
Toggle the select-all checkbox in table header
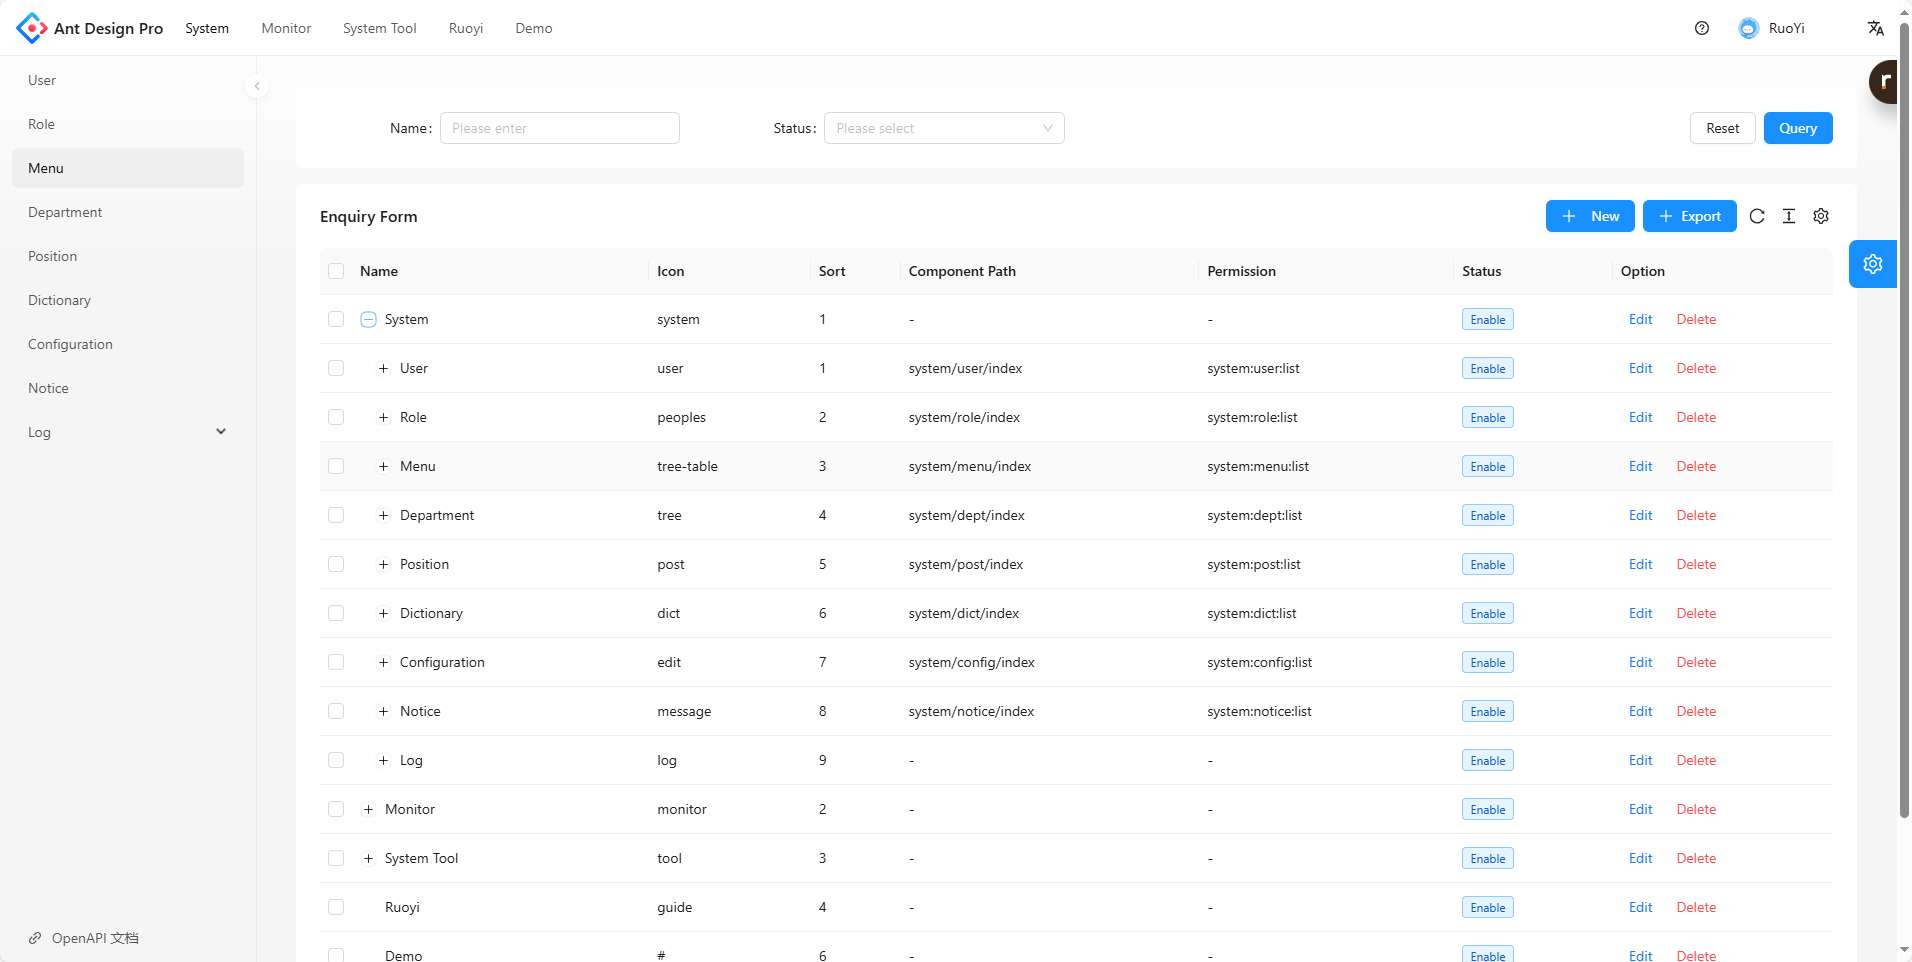coord(336,271)
